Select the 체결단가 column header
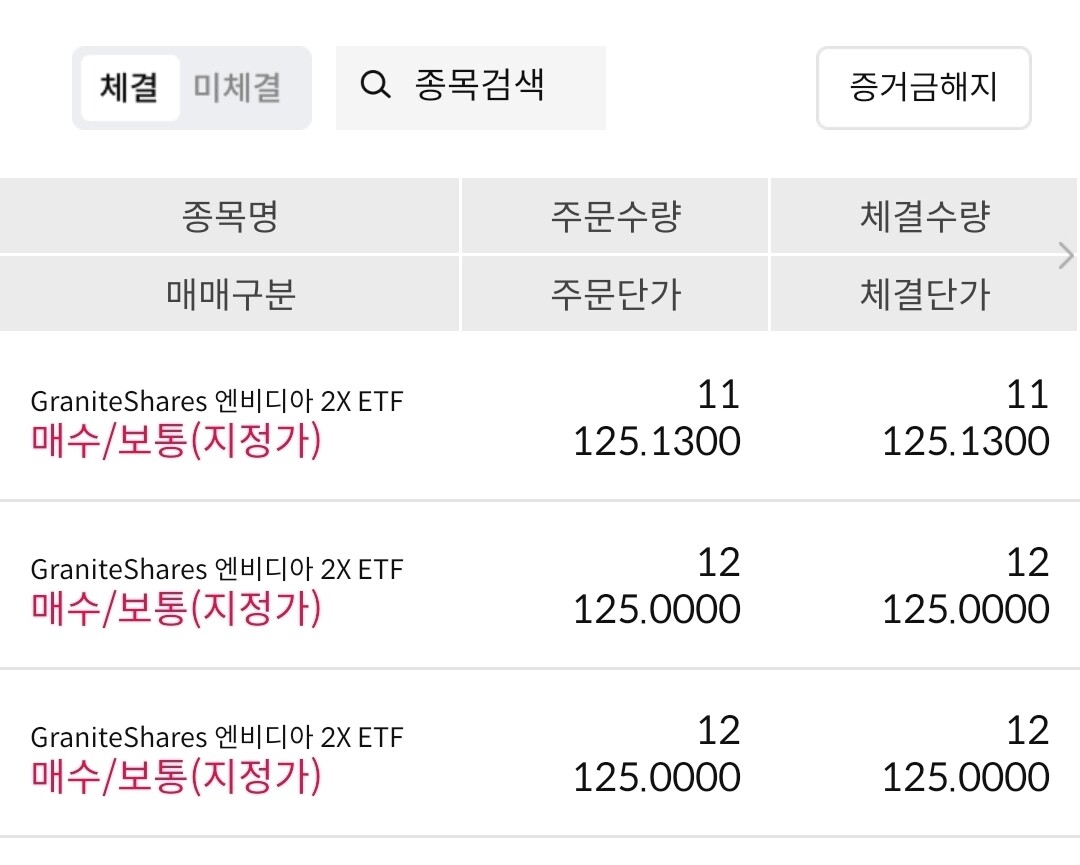 pos(924,294)
